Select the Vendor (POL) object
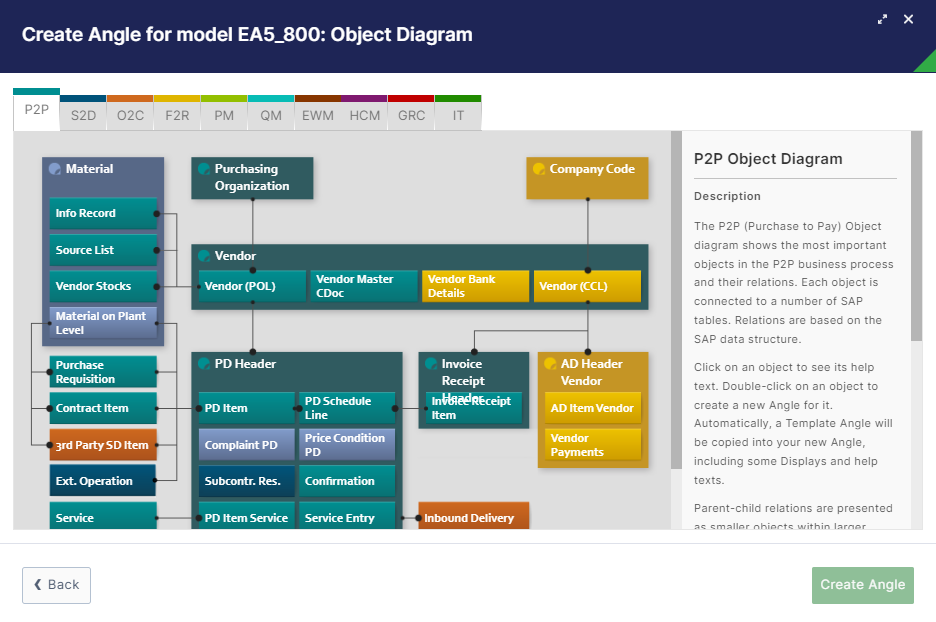This screenshot has height=622, width=936. [x=251, y=286]
